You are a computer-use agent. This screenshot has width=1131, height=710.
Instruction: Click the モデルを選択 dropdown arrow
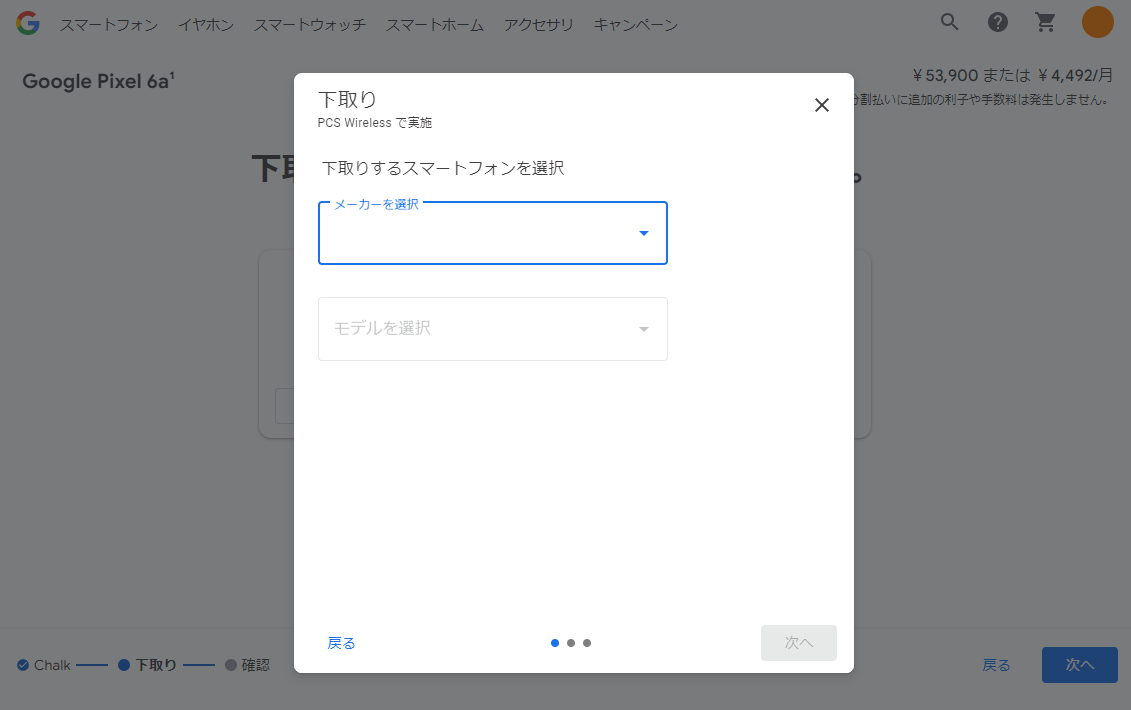click(x=643, y=329)
